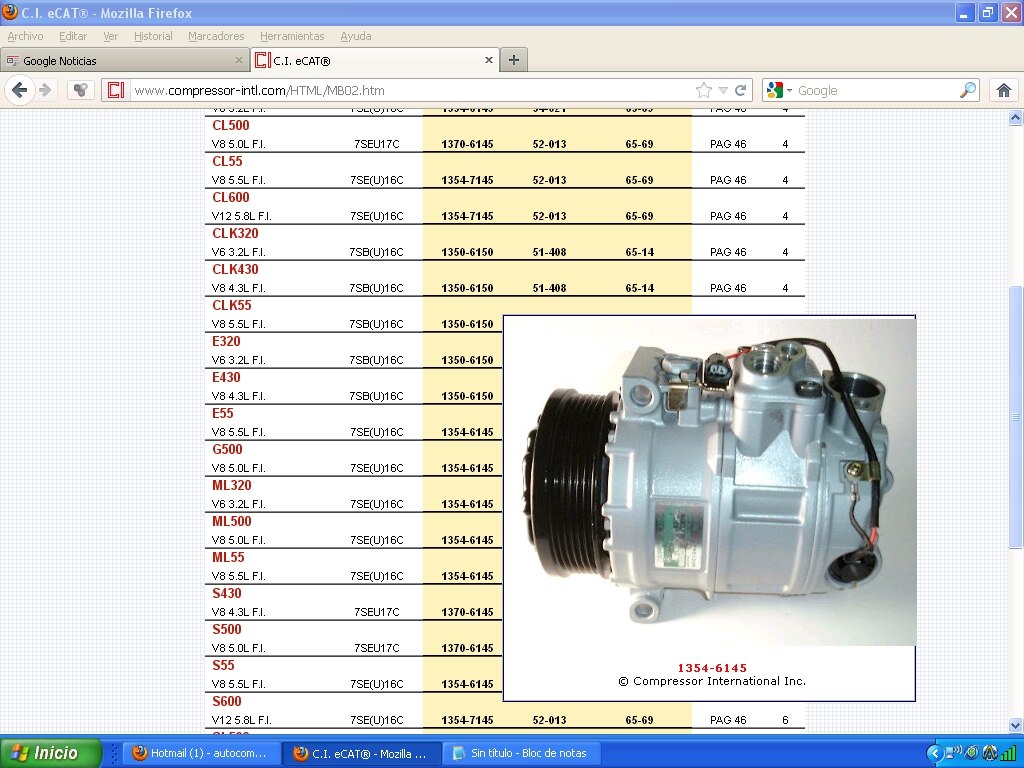Click the address bar URL field

411,90
